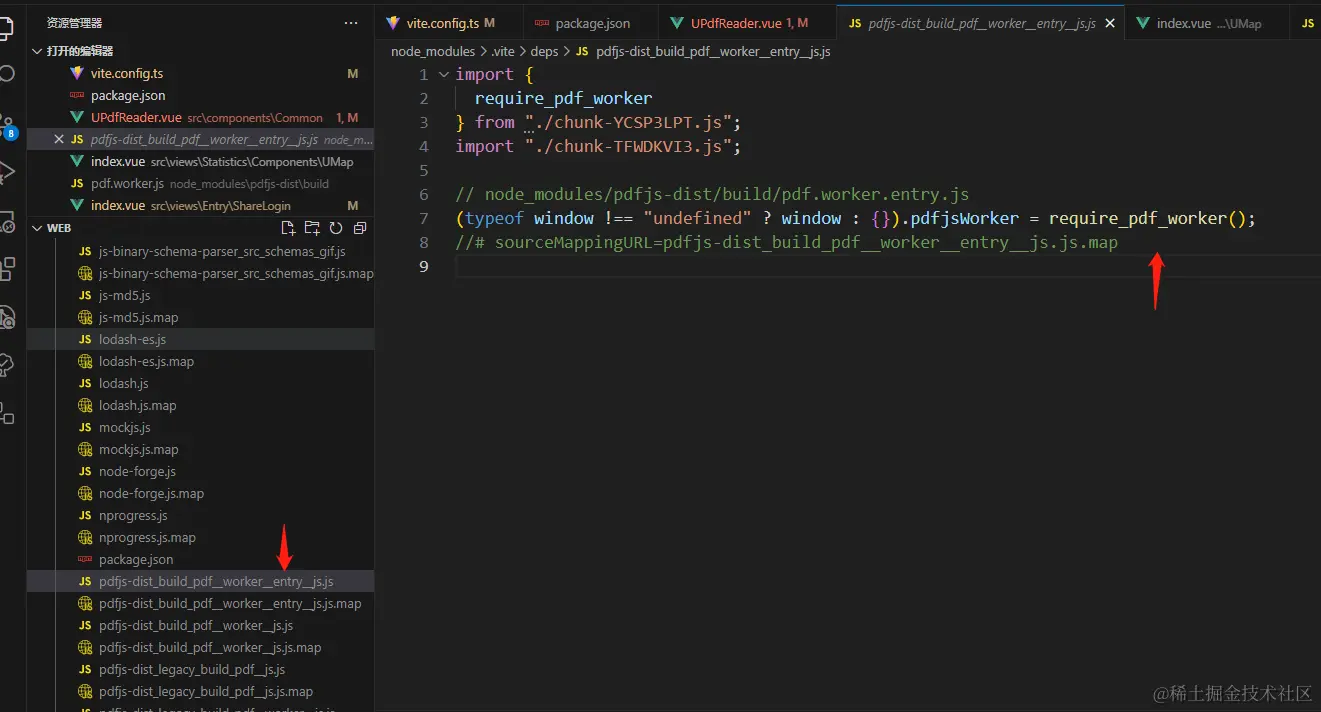
Task: Open pdfjs-dist_build_pdf__worker__entry__js.js.map in file tree
Action: (x=200, y=603)
